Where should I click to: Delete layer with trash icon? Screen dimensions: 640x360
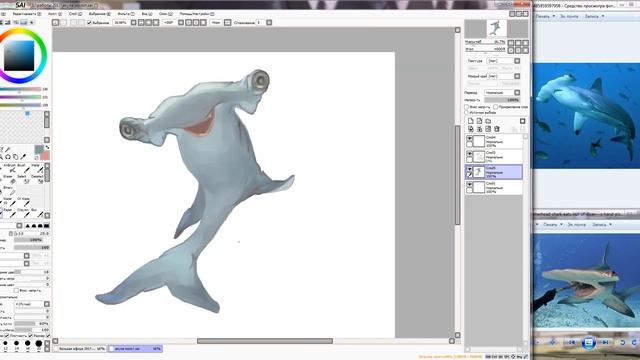(497, 129)
